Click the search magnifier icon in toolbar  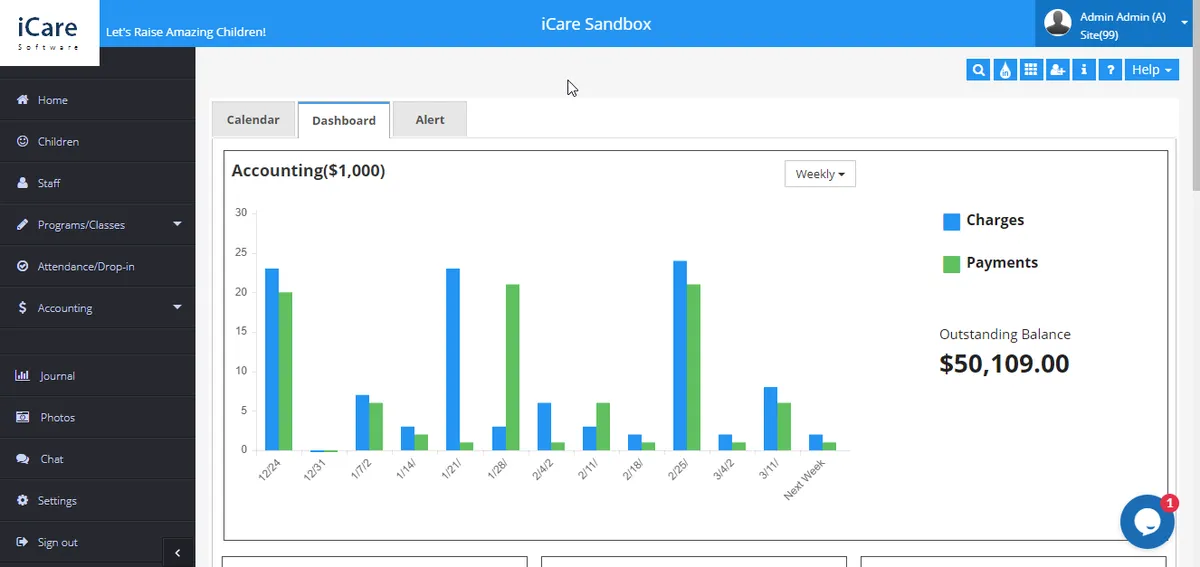click(979, 70)
